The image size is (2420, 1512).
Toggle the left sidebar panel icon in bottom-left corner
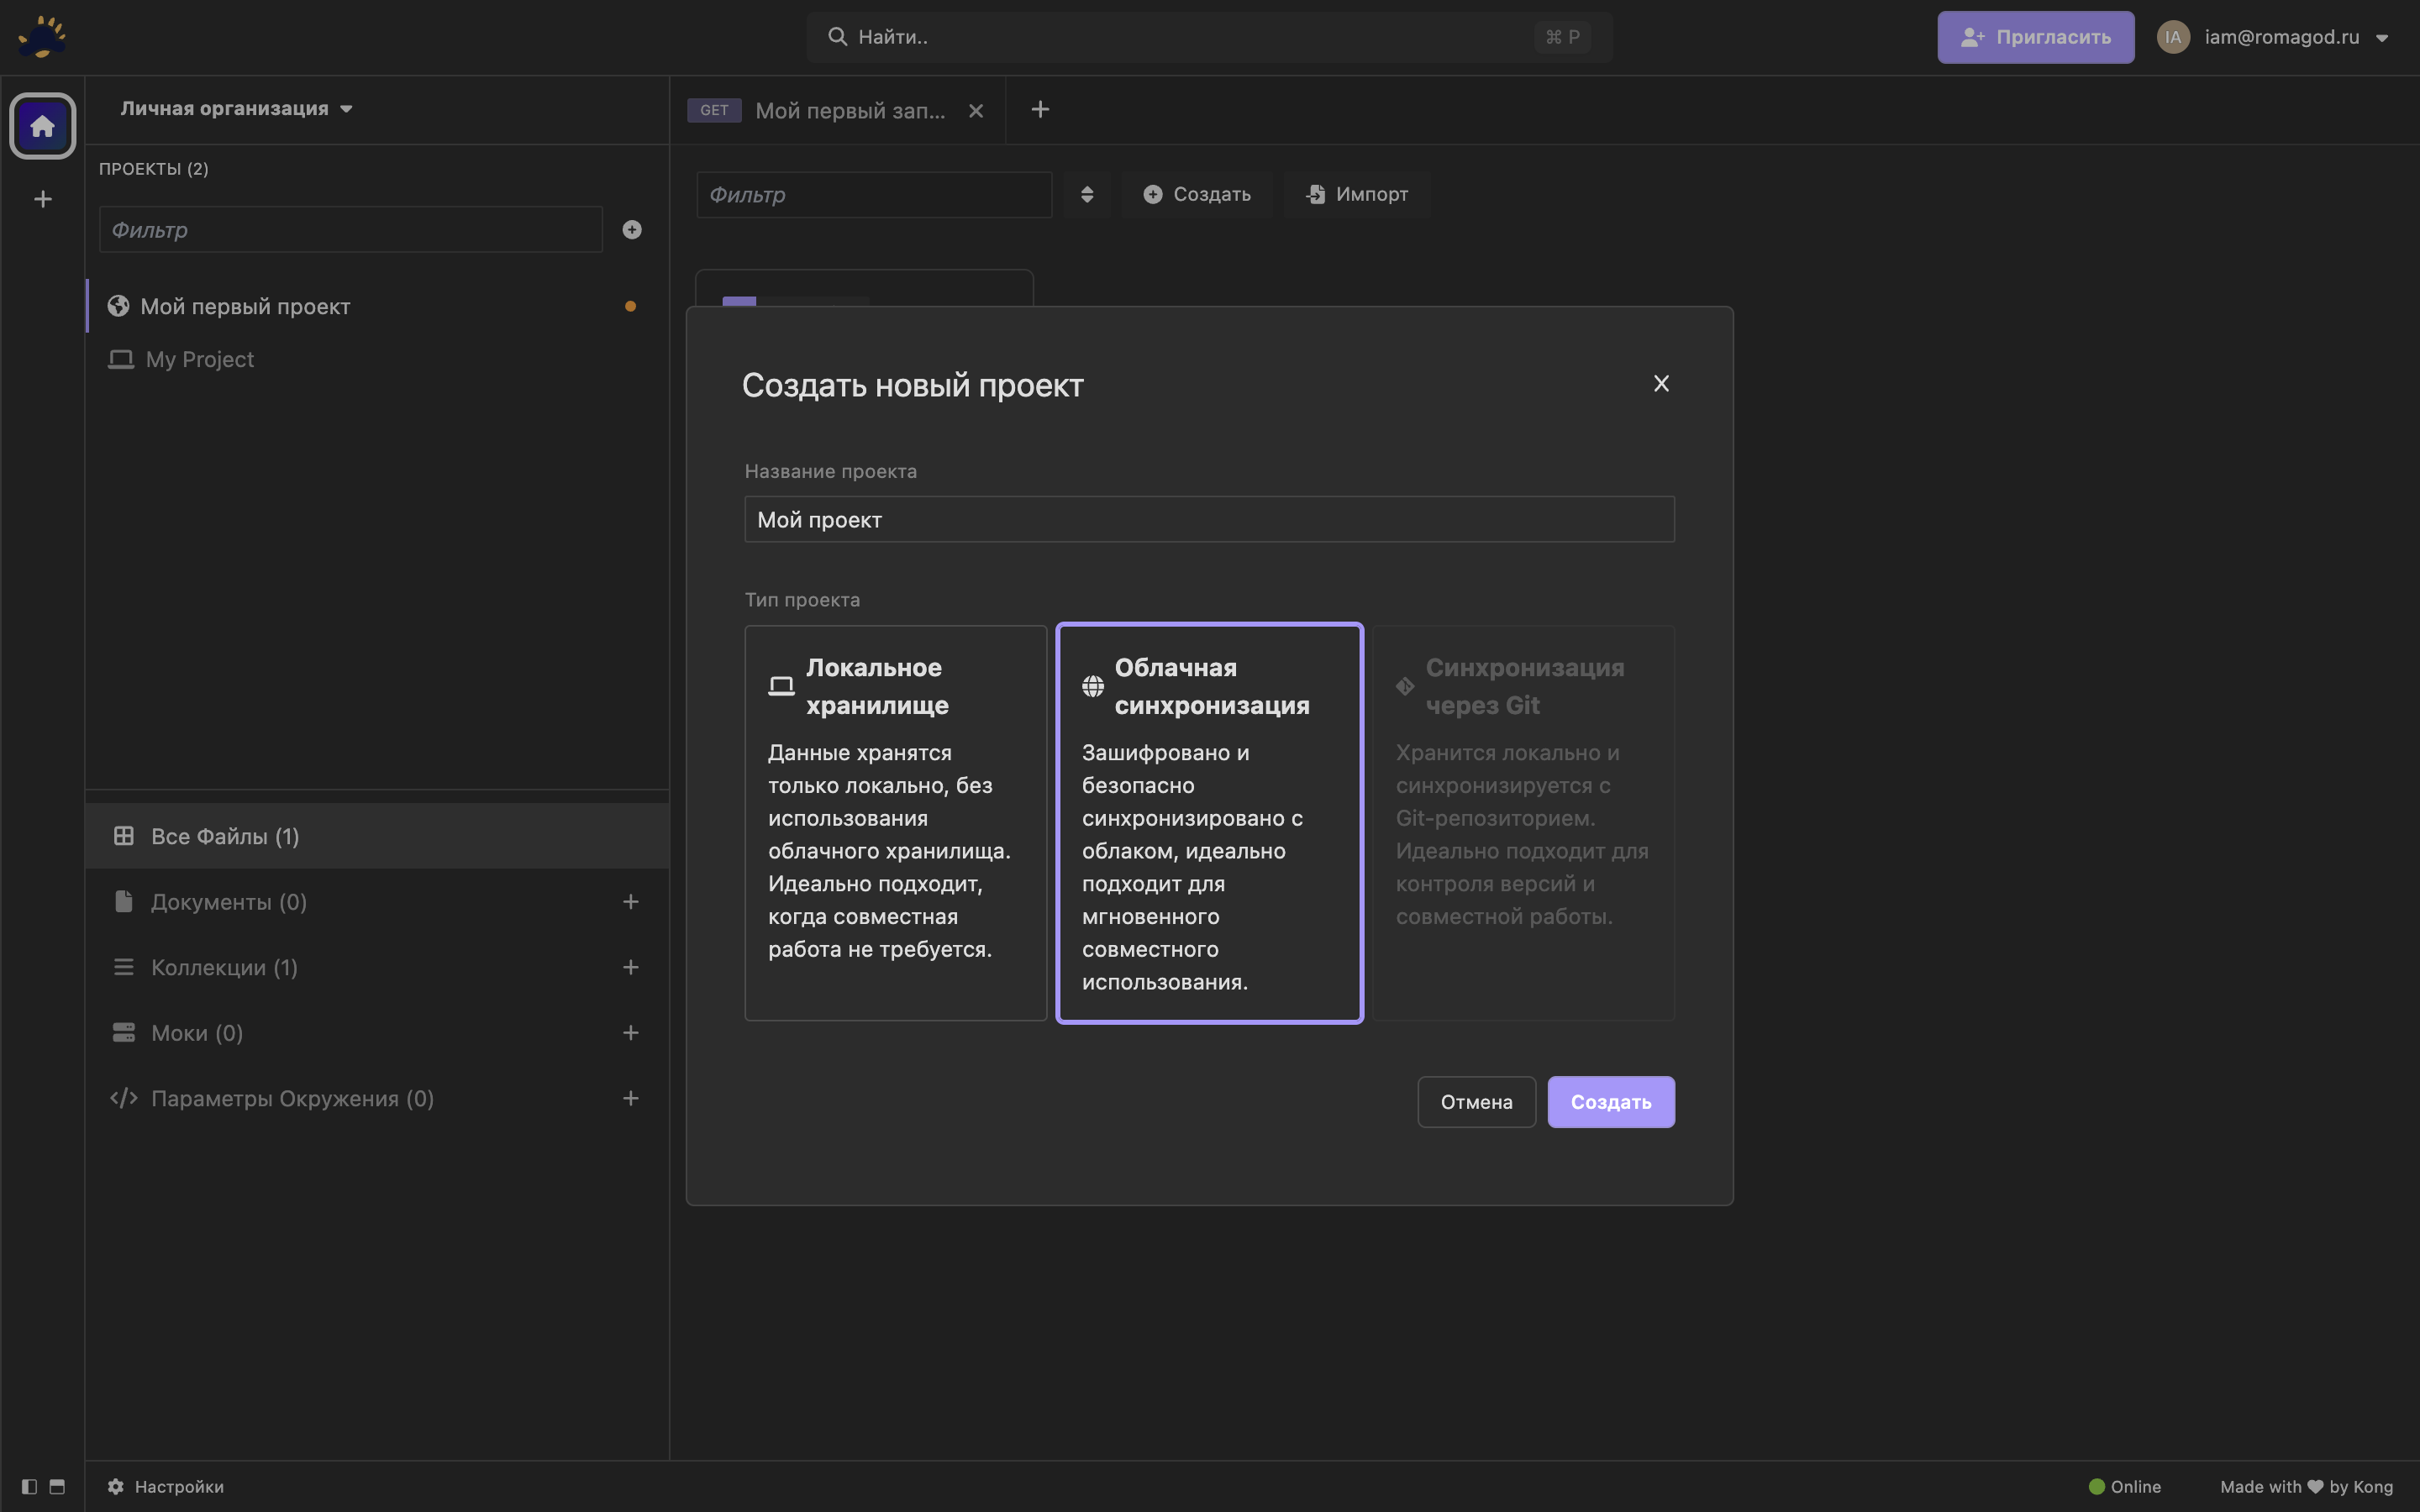29,1486
